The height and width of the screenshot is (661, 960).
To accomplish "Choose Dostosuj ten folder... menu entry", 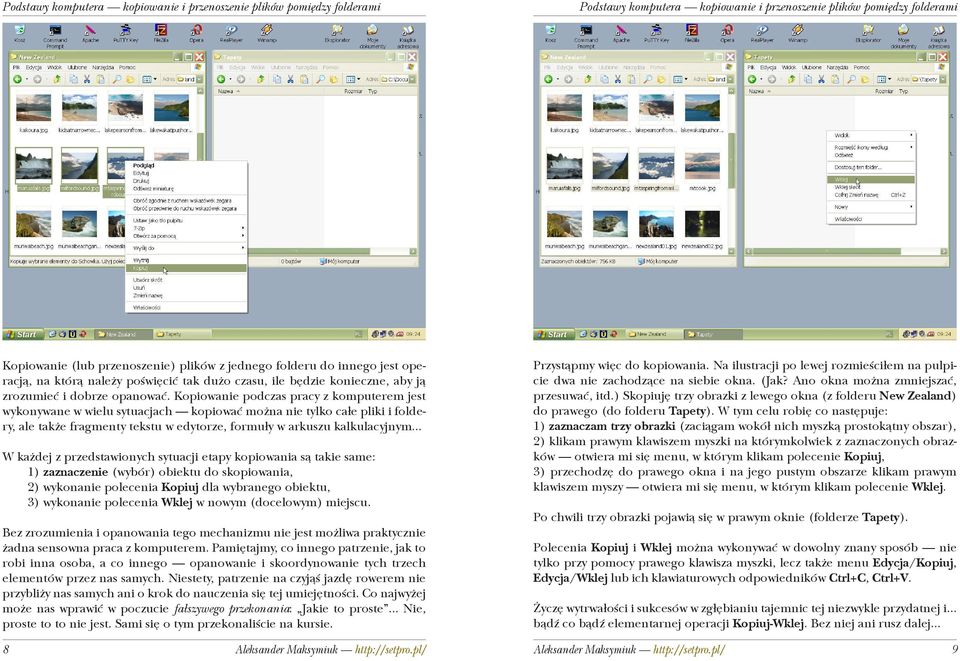I will coord(871,167).
